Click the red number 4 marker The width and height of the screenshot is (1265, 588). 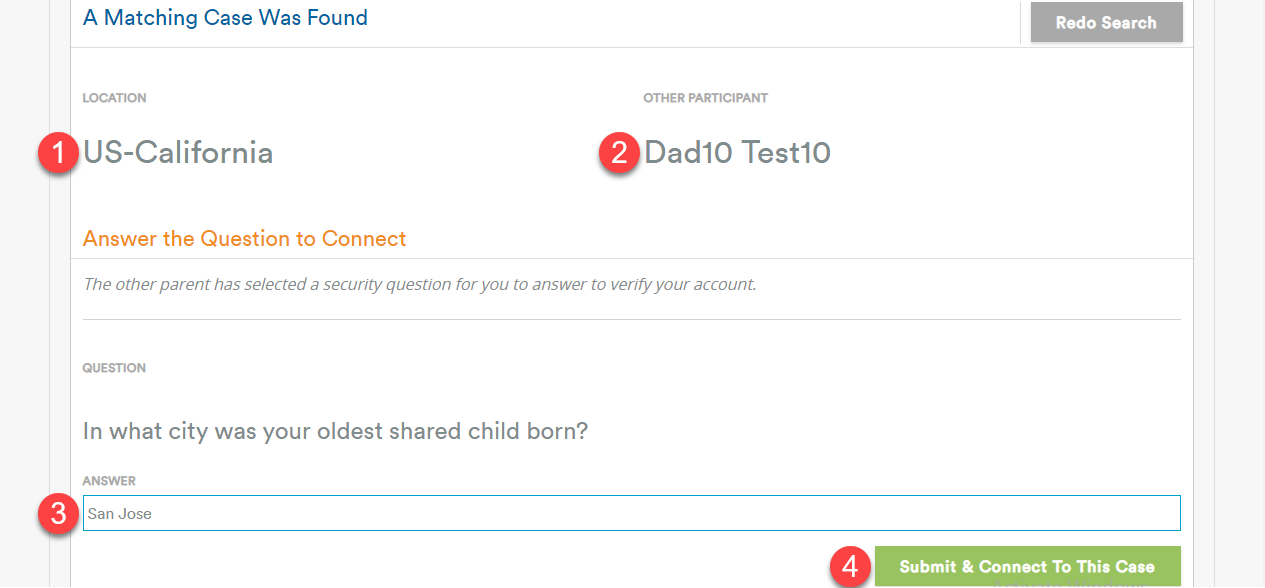pyautogui.click(x=850, y=567)
